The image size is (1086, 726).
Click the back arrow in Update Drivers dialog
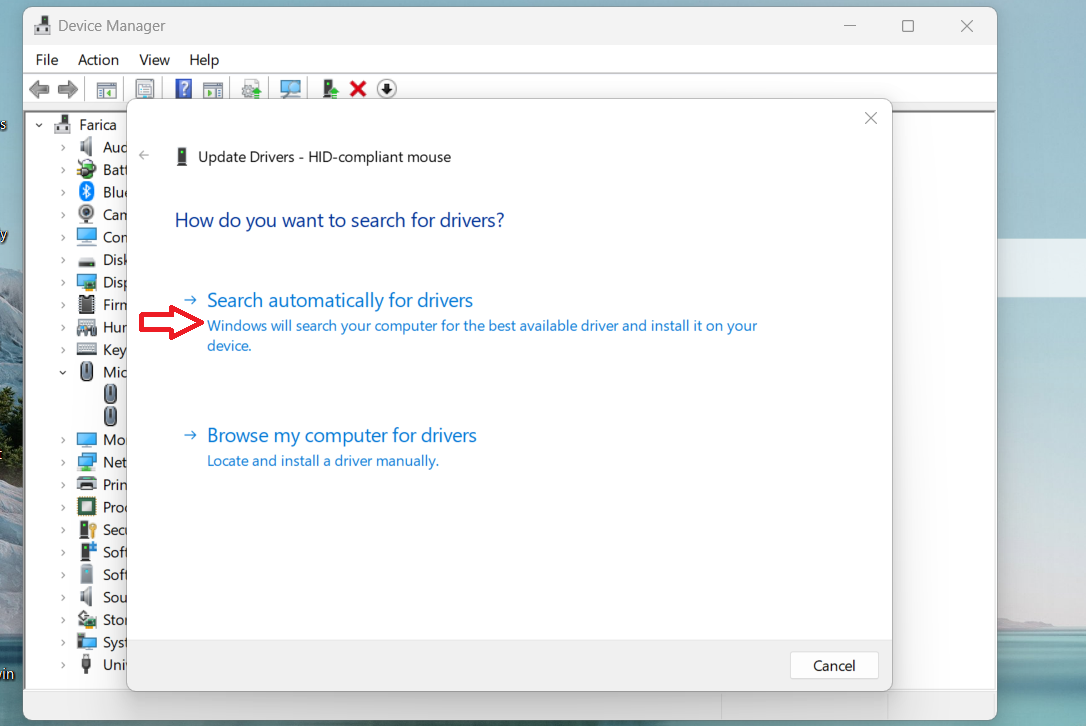(144, 156)
